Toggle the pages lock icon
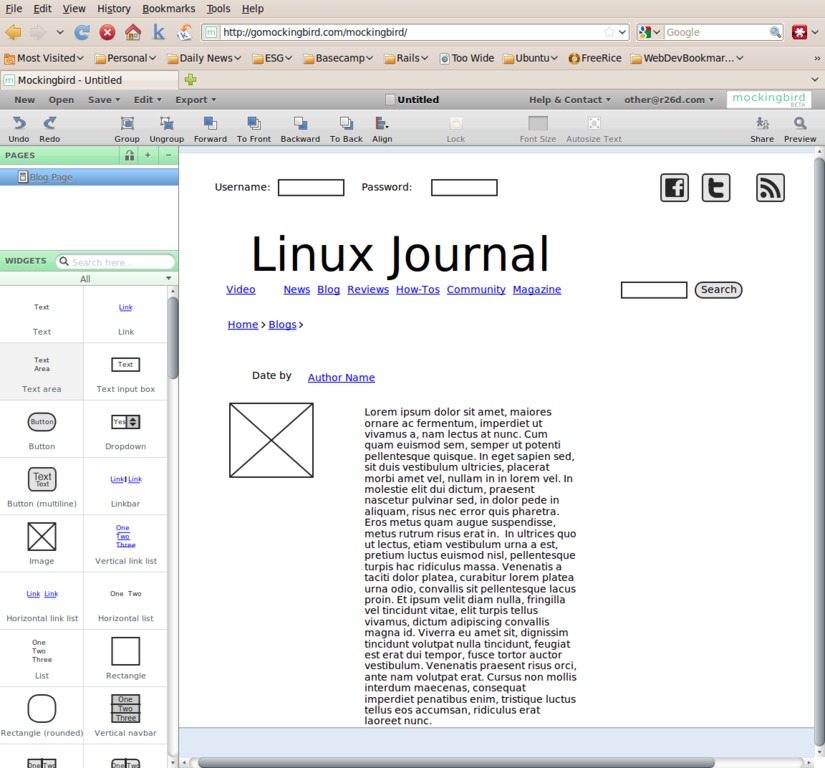The width and height of the screenshot is (825, 768). click(129, 156)
